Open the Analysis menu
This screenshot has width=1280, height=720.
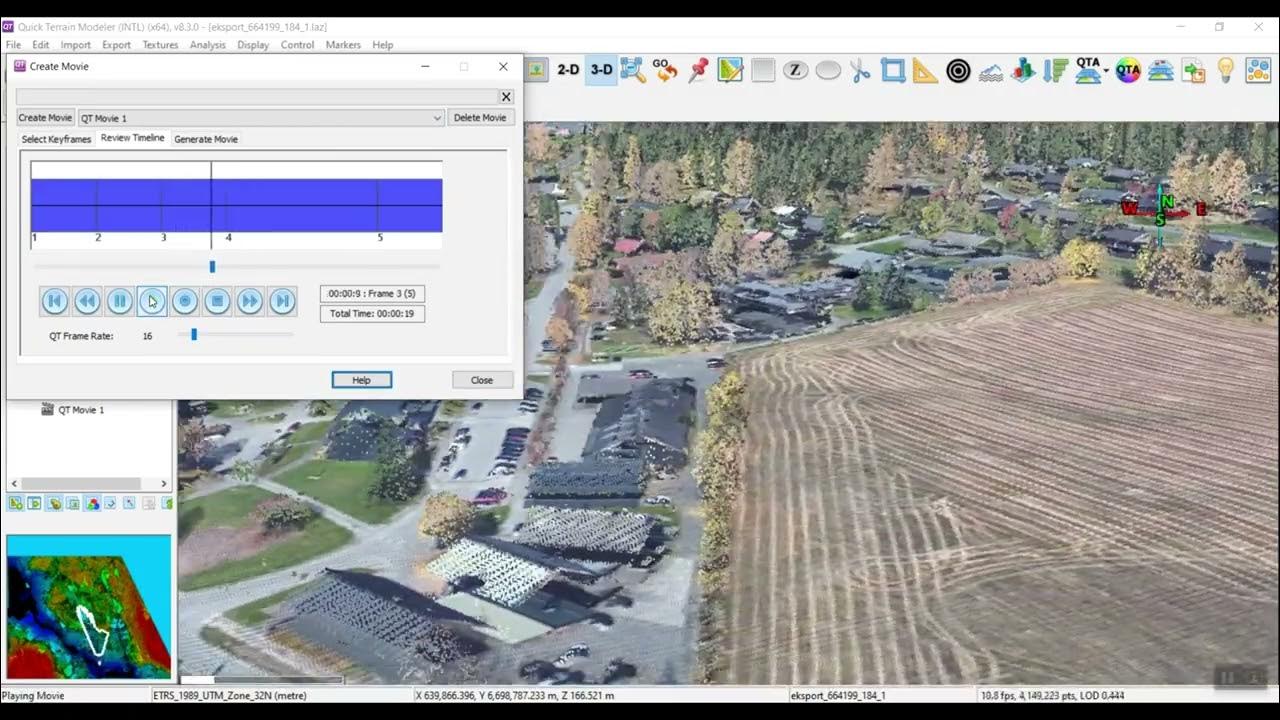208,45
